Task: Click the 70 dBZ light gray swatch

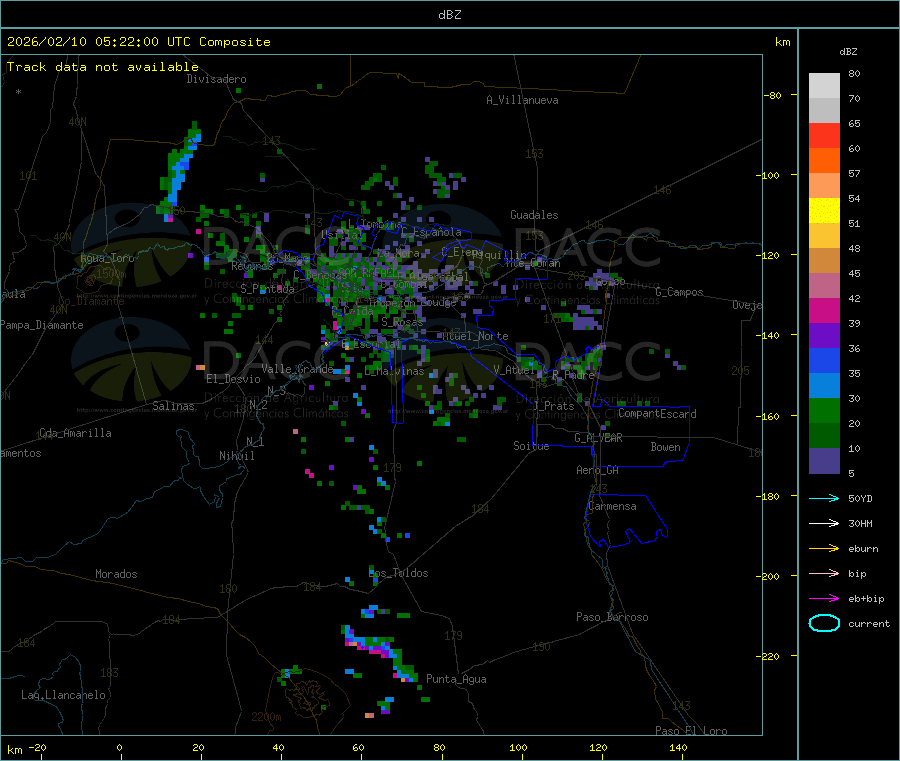Action: pyautogui.click(x=824, y=86)
